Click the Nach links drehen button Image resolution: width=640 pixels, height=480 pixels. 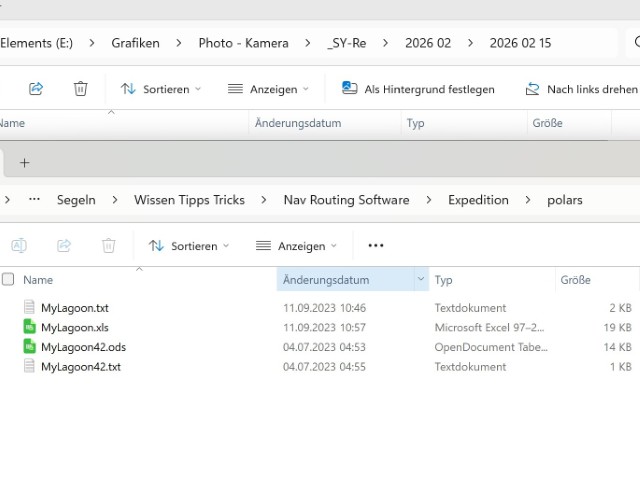(581, 89)
